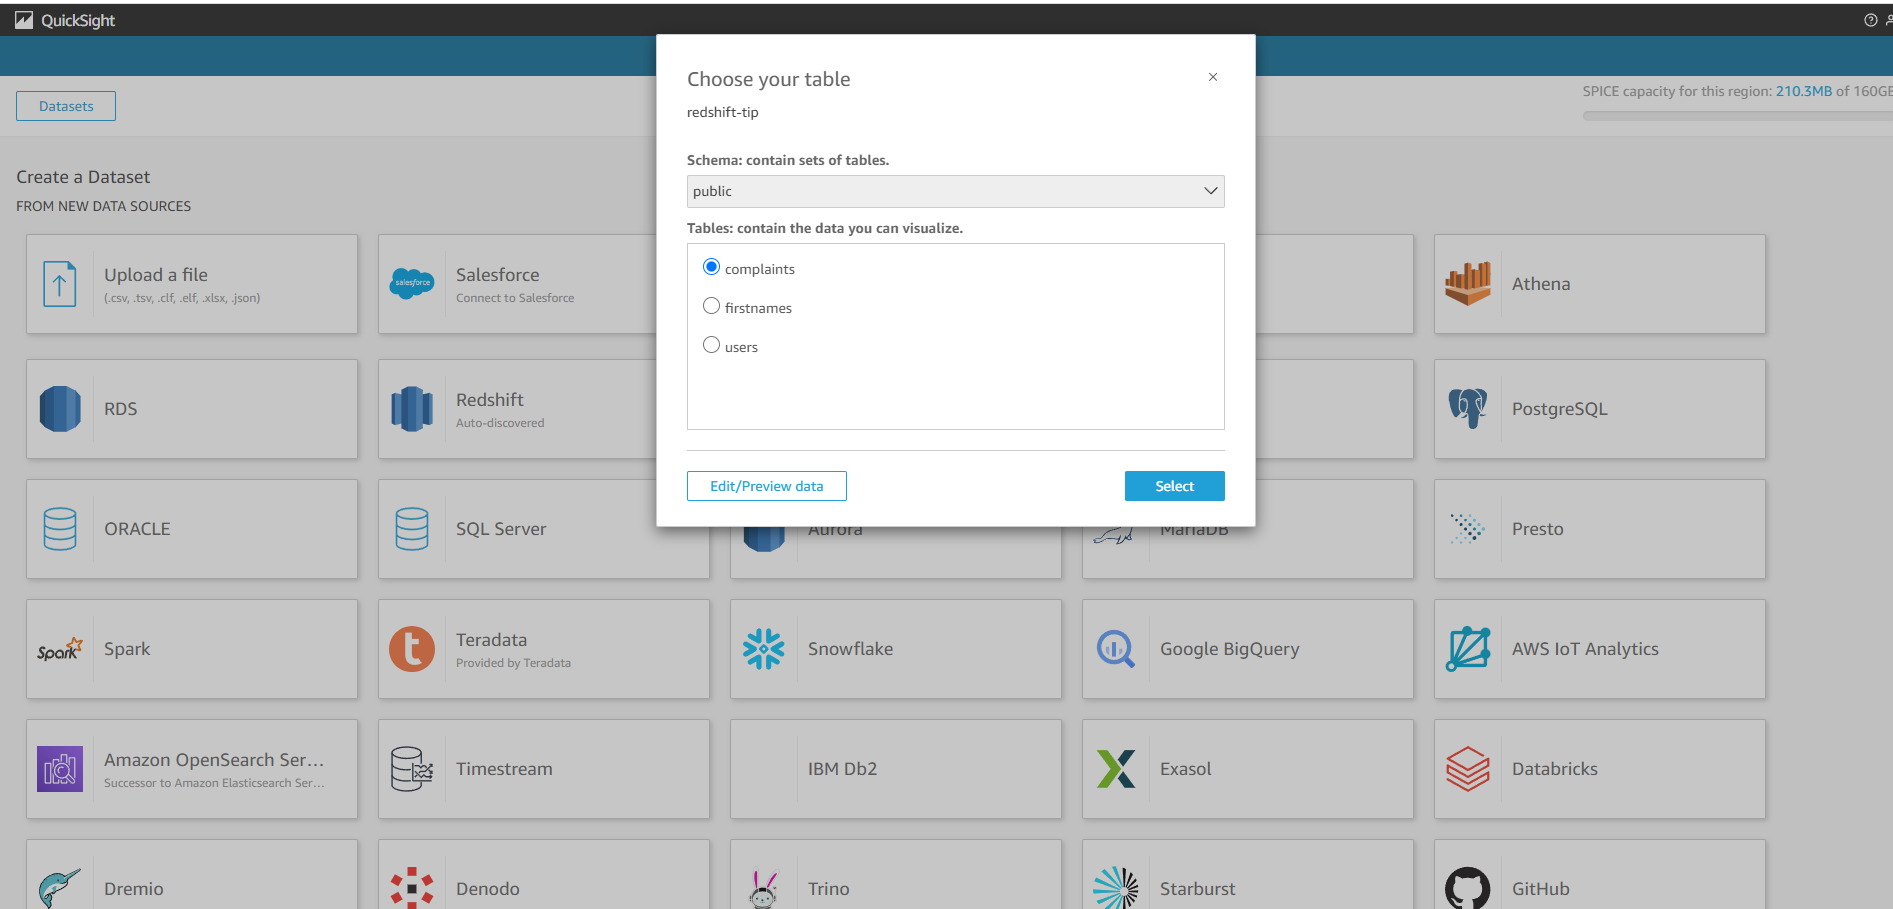Viewport: 1893px width, 909px height.
Task: Choose the Athena data source icon
Action: [x=1468, y=284]
